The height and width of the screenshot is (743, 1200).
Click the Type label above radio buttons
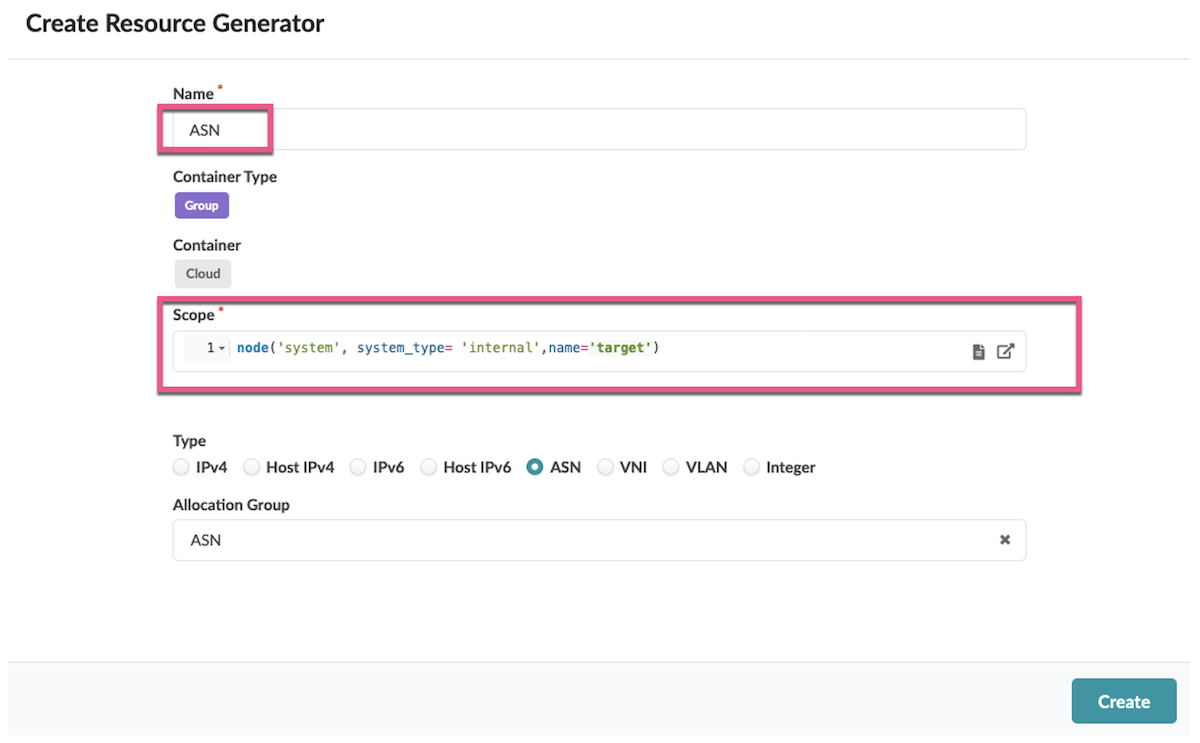click(189, 441)
